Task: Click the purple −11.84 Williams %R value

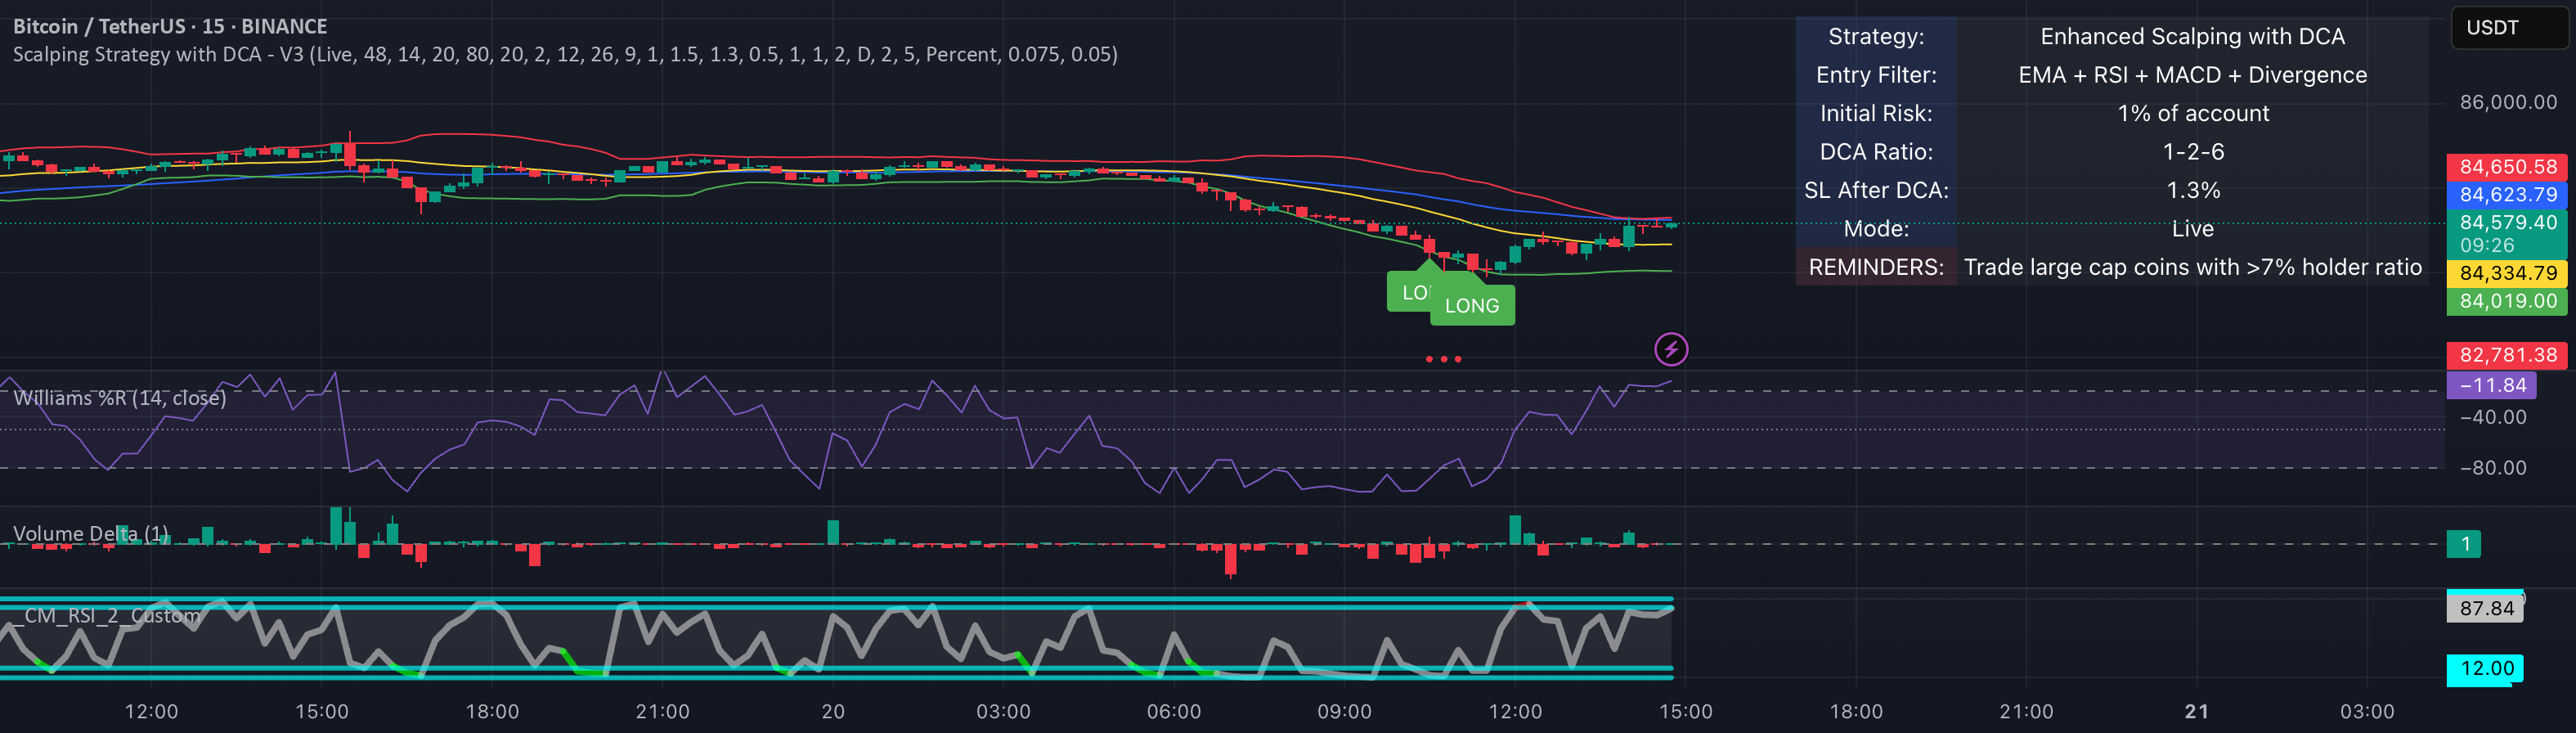Action: [x=2491, y=385]
